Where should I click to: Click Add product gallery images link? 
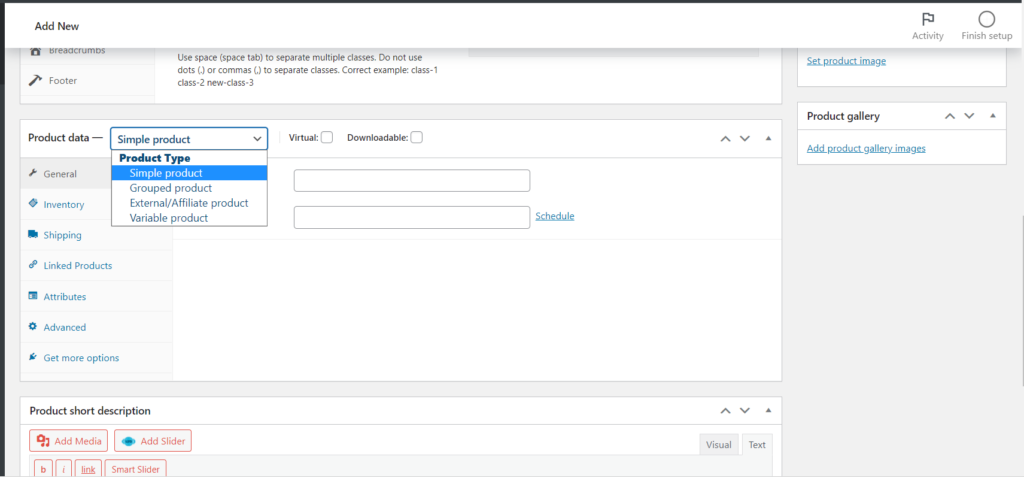tap(866, 148)
